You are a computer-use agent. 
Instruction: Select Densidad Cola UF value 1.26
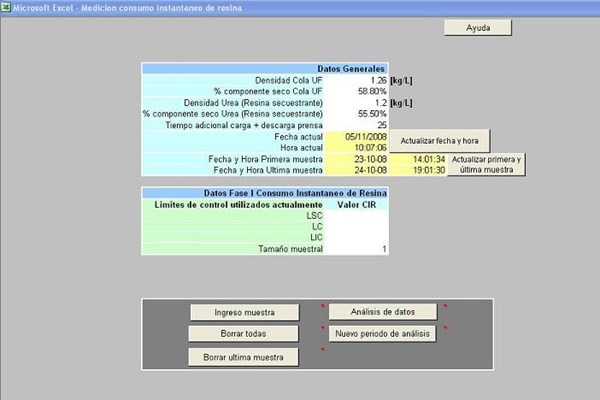coord(356,80)
